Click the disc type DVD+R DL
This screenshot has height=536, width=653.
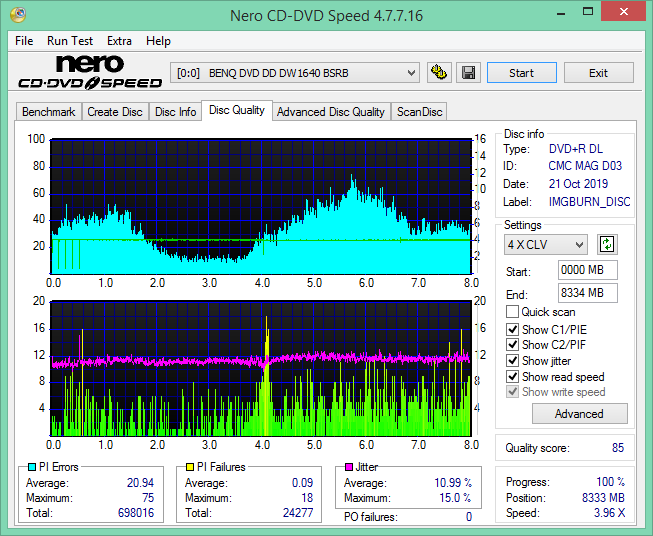point(576,149)
